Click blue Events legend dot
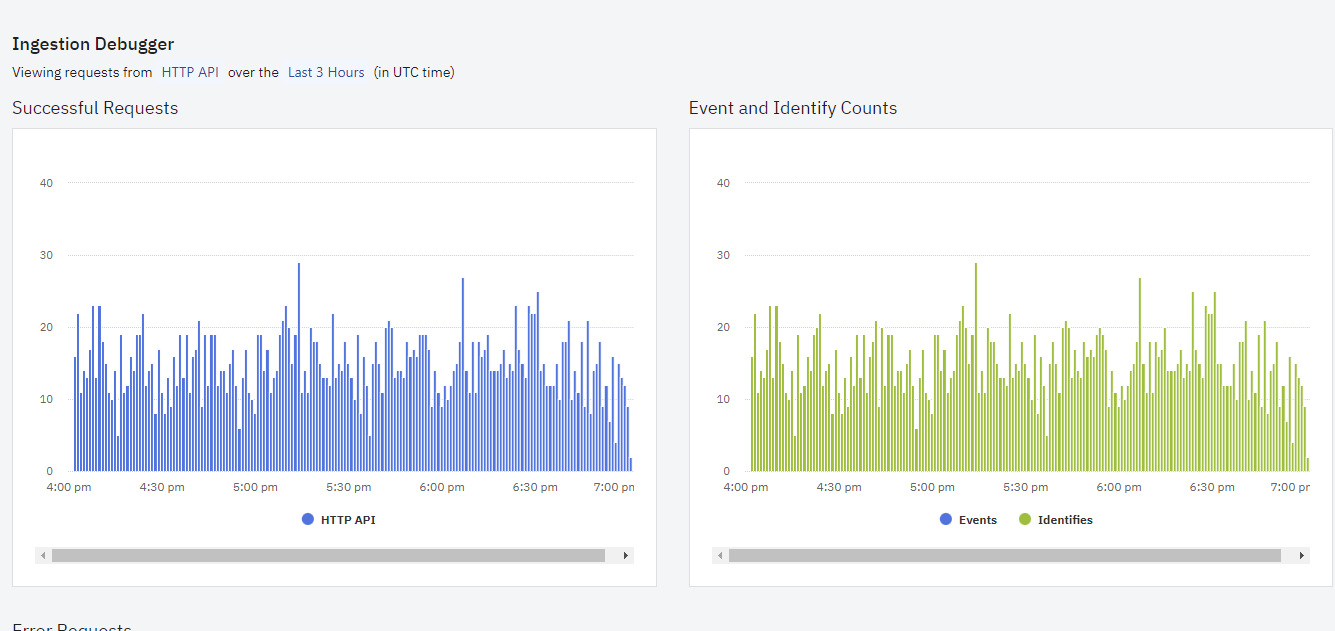1335x631 pixels. click(946, 520)
